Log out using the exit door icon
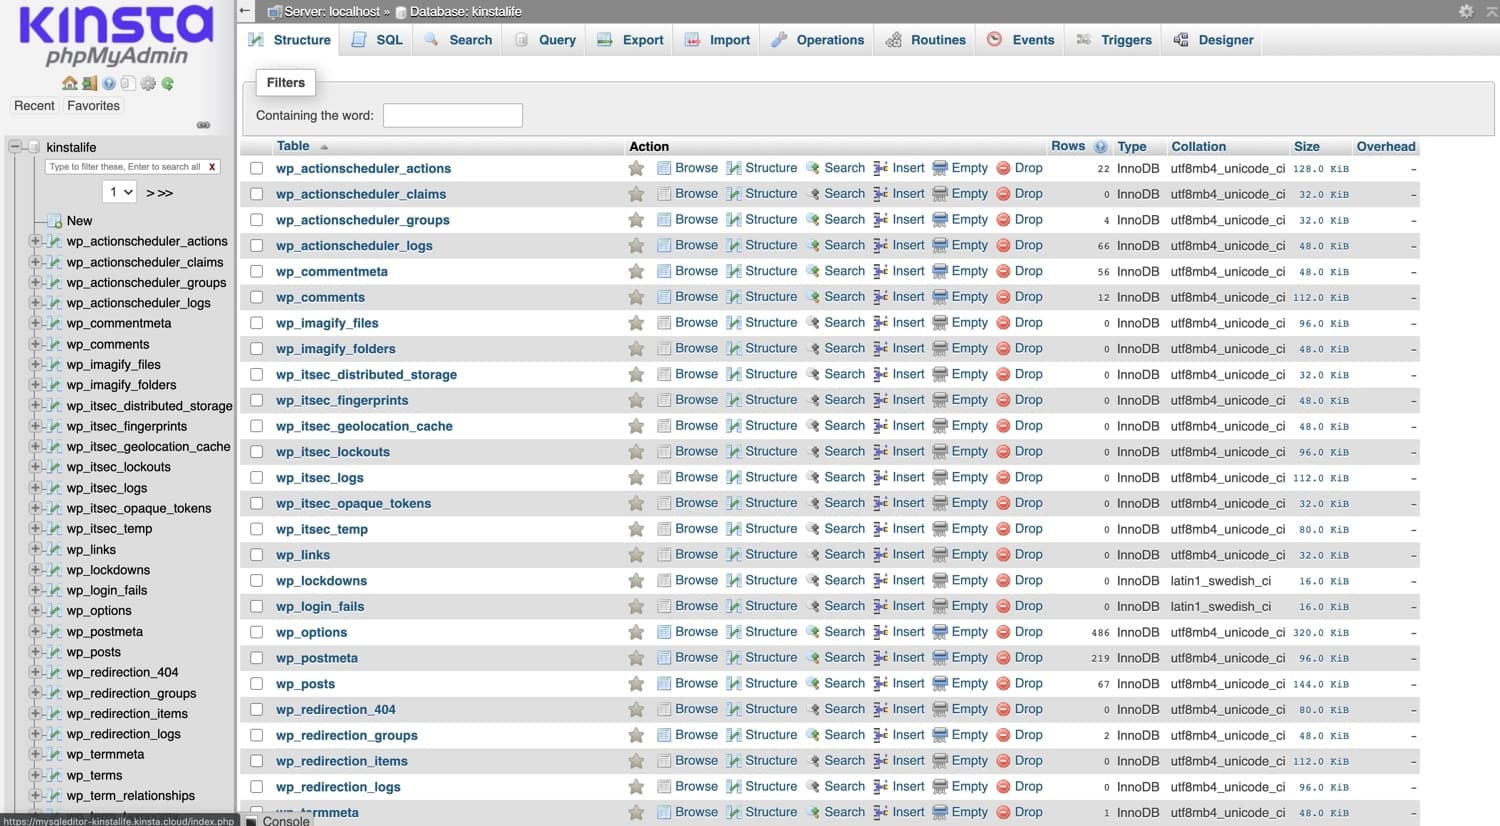Screen dimensions: 1500x826 click(89, 84)
